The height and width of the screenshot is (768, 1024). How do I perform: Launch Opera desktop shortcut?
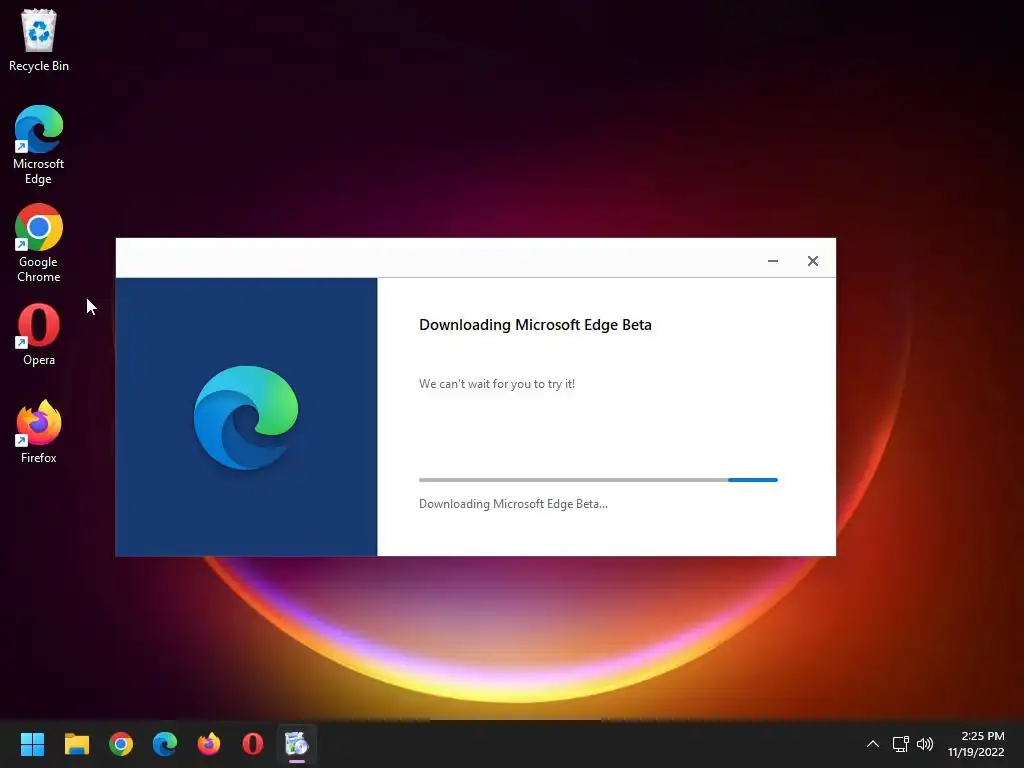pyautogui.click(x=39, y=334)
